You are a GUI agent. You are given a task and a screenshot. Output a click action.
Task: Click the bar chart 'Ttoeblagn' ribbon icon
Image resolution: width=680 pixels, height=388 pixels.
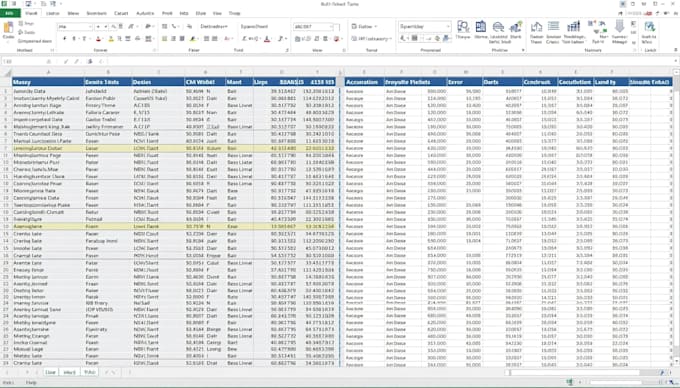[x=573, y=27]
